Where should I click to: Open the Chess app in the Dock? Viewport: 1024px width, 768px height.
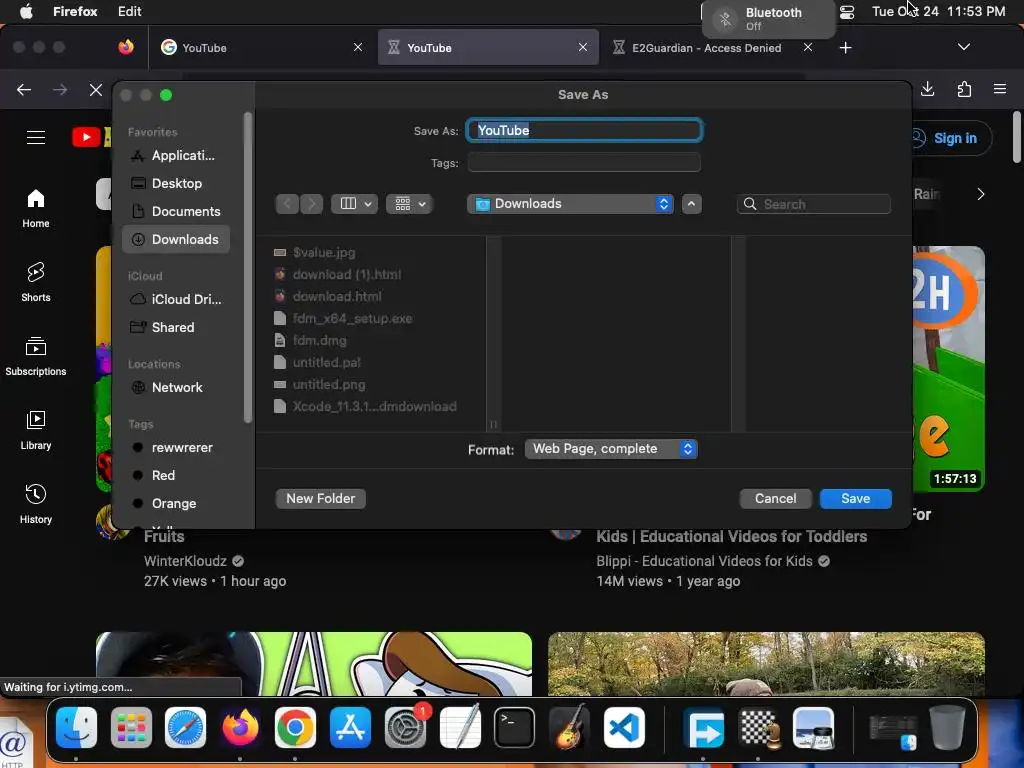coord(760,727)
